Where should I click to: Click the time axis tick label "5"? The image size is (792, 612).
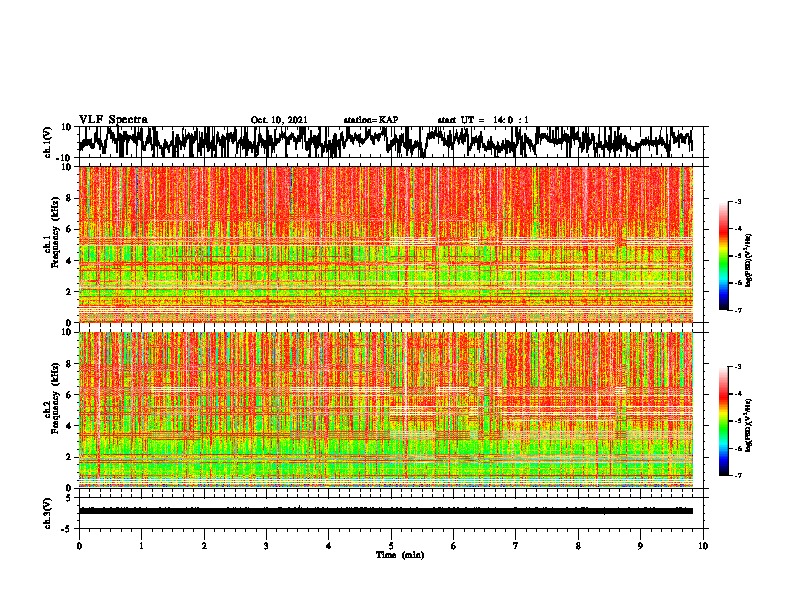[391, 546]
